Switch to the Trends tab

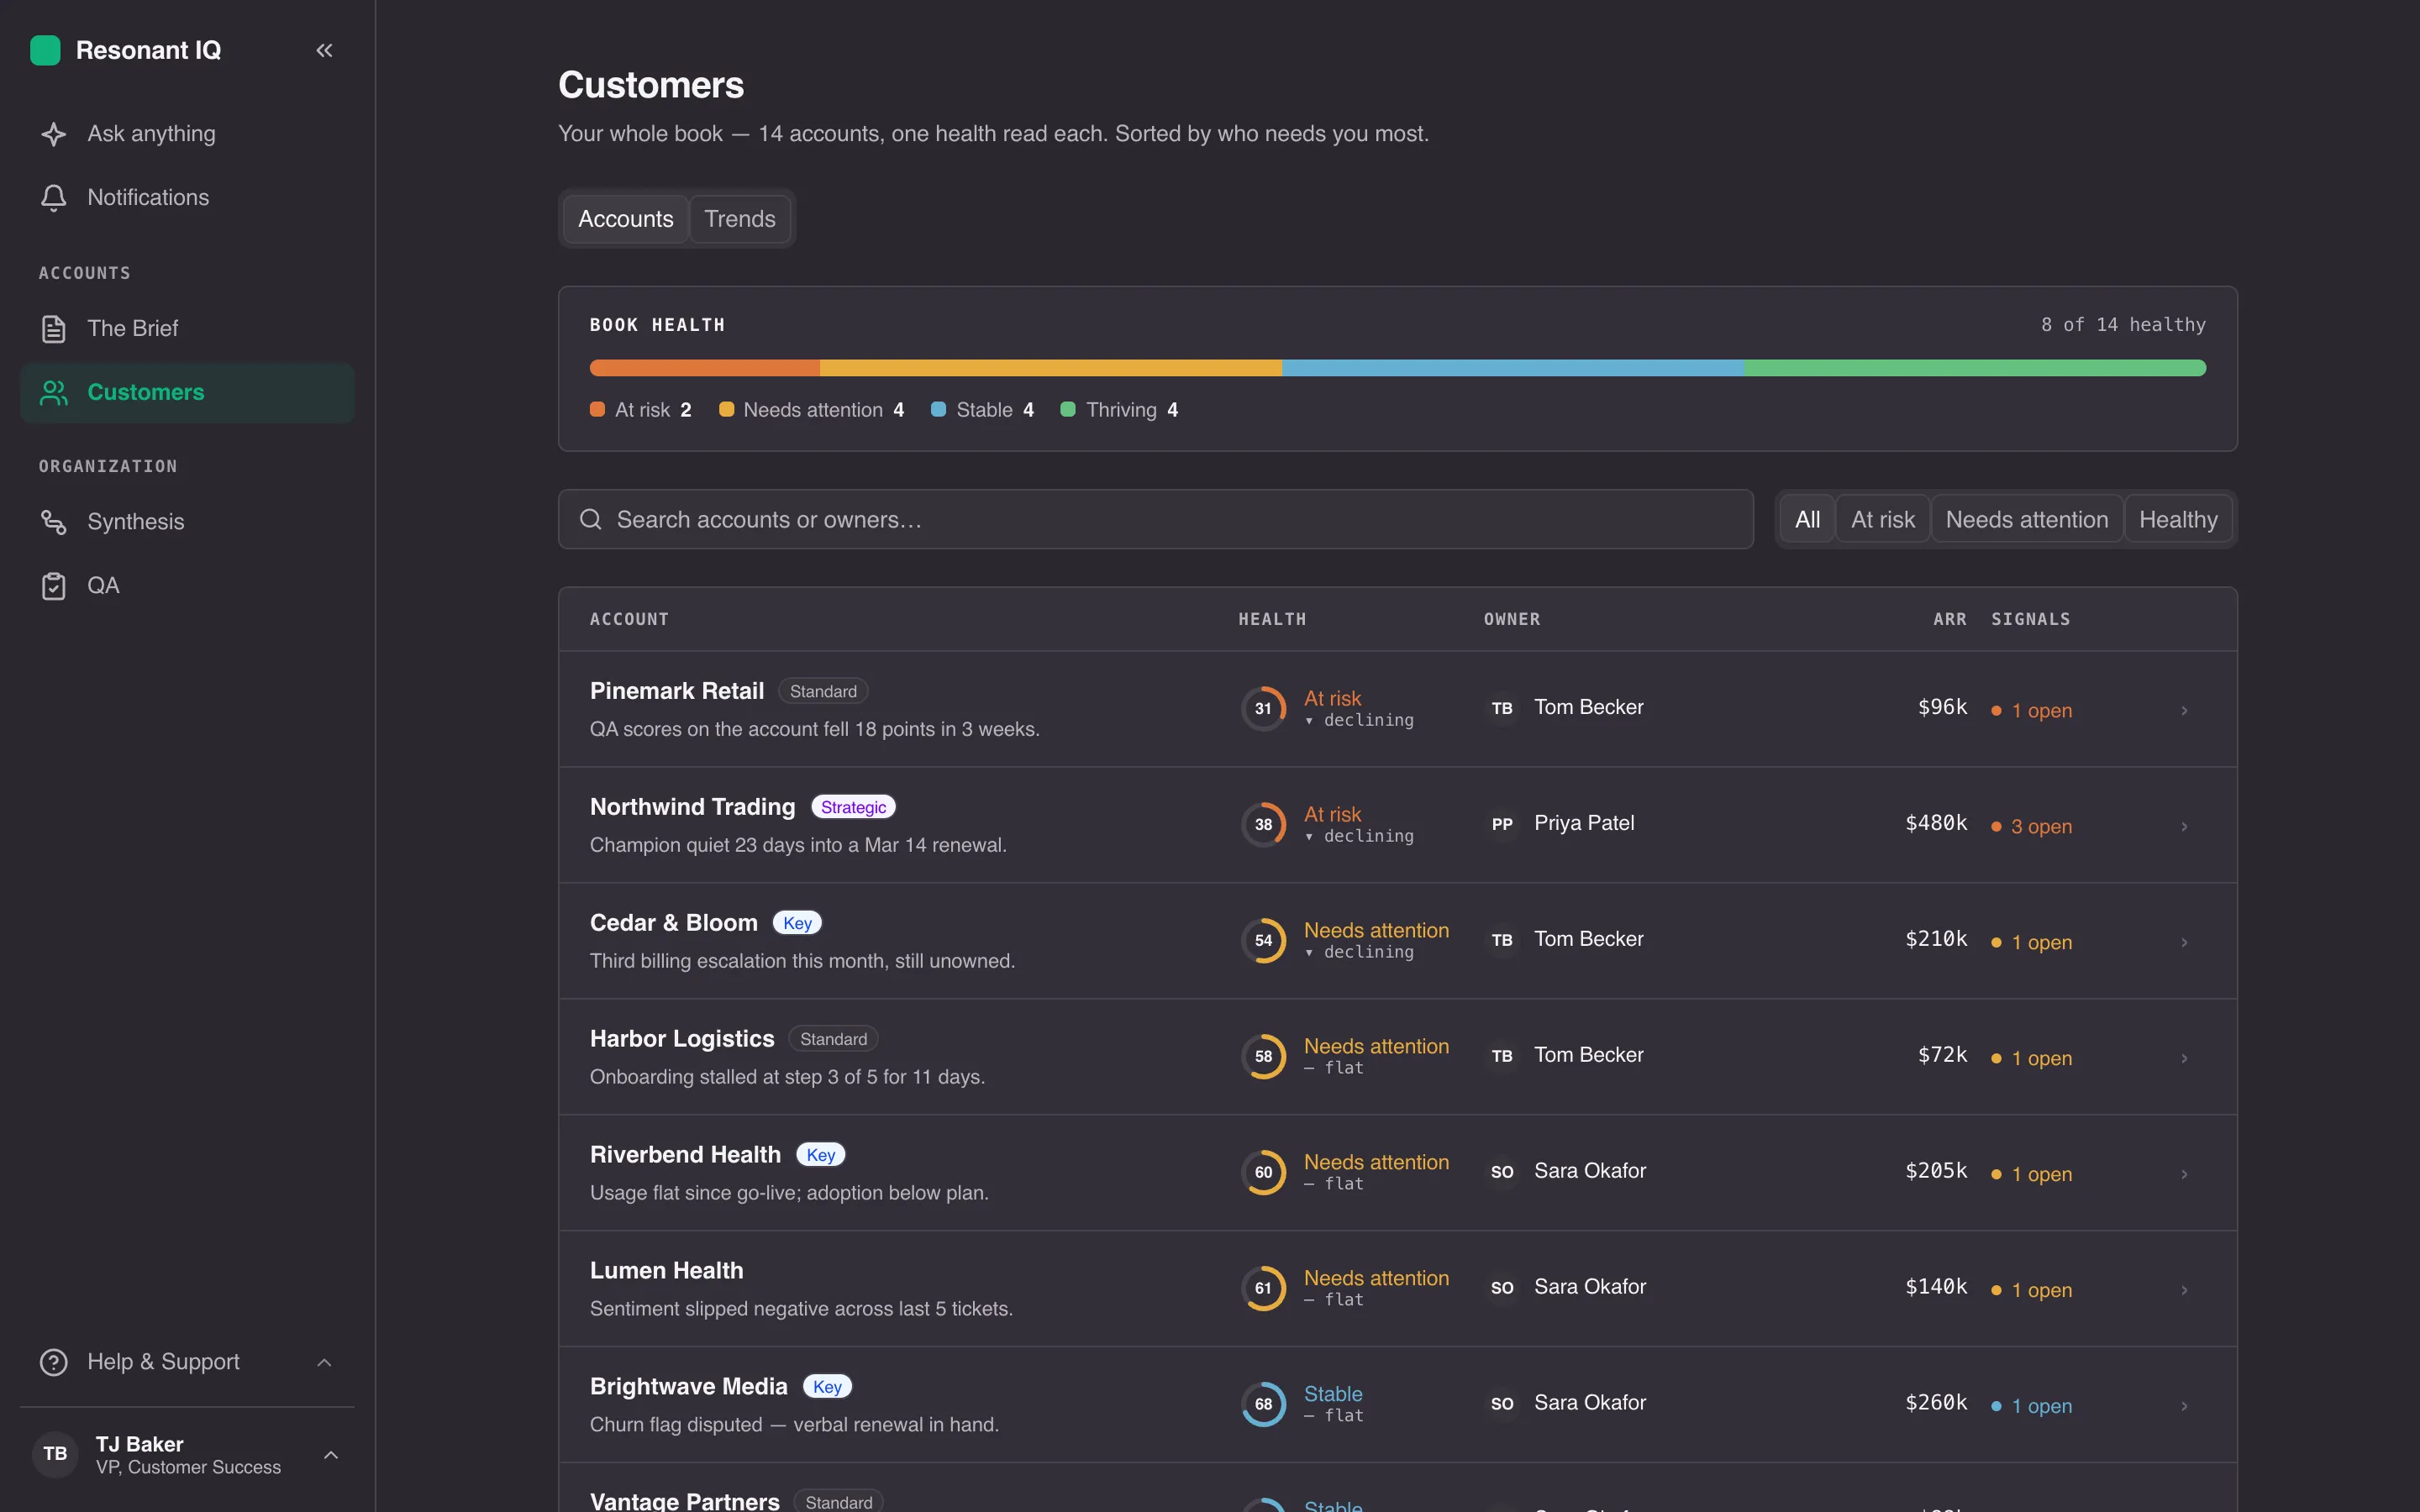[x=740, y=219]
